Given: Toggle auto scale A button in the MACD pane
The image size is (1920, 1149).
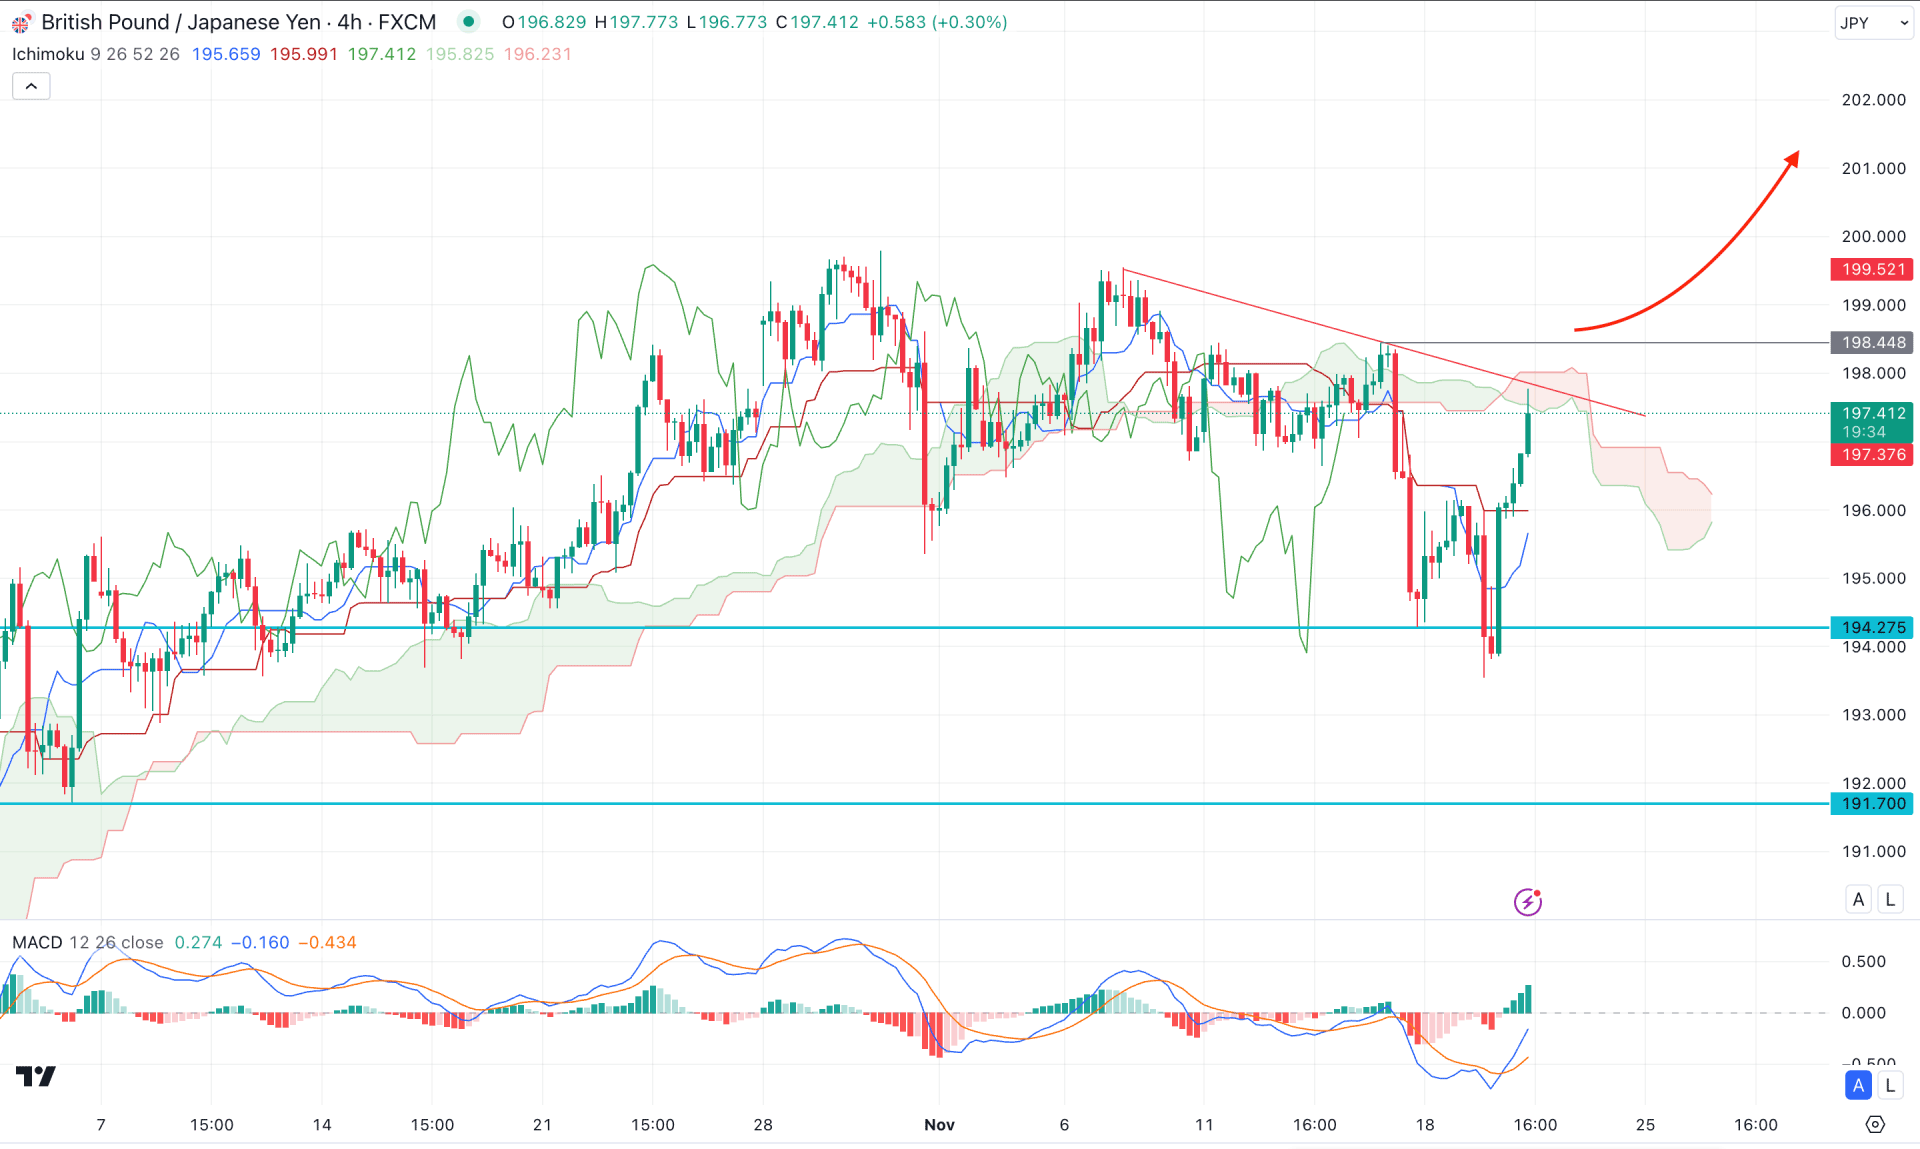Looking at the screenshot, I should [x=1858, y=1085].
